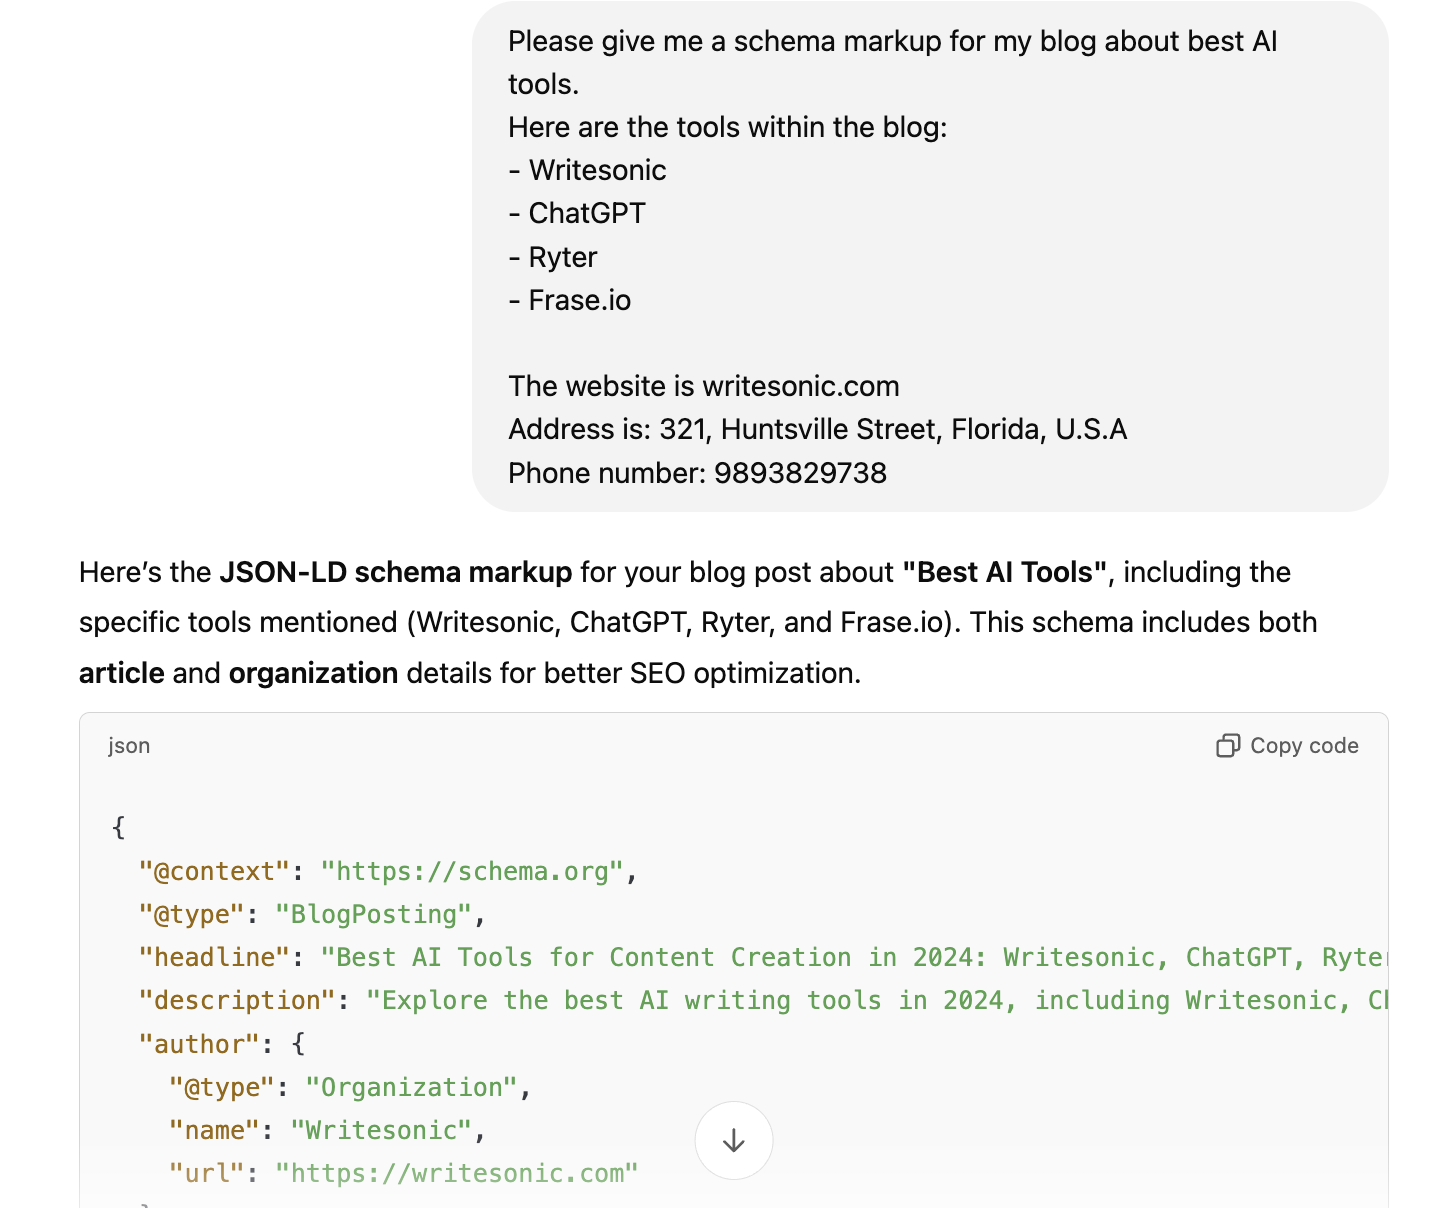Click the "https://writesonic.com" url value

tap(457, 1173)
